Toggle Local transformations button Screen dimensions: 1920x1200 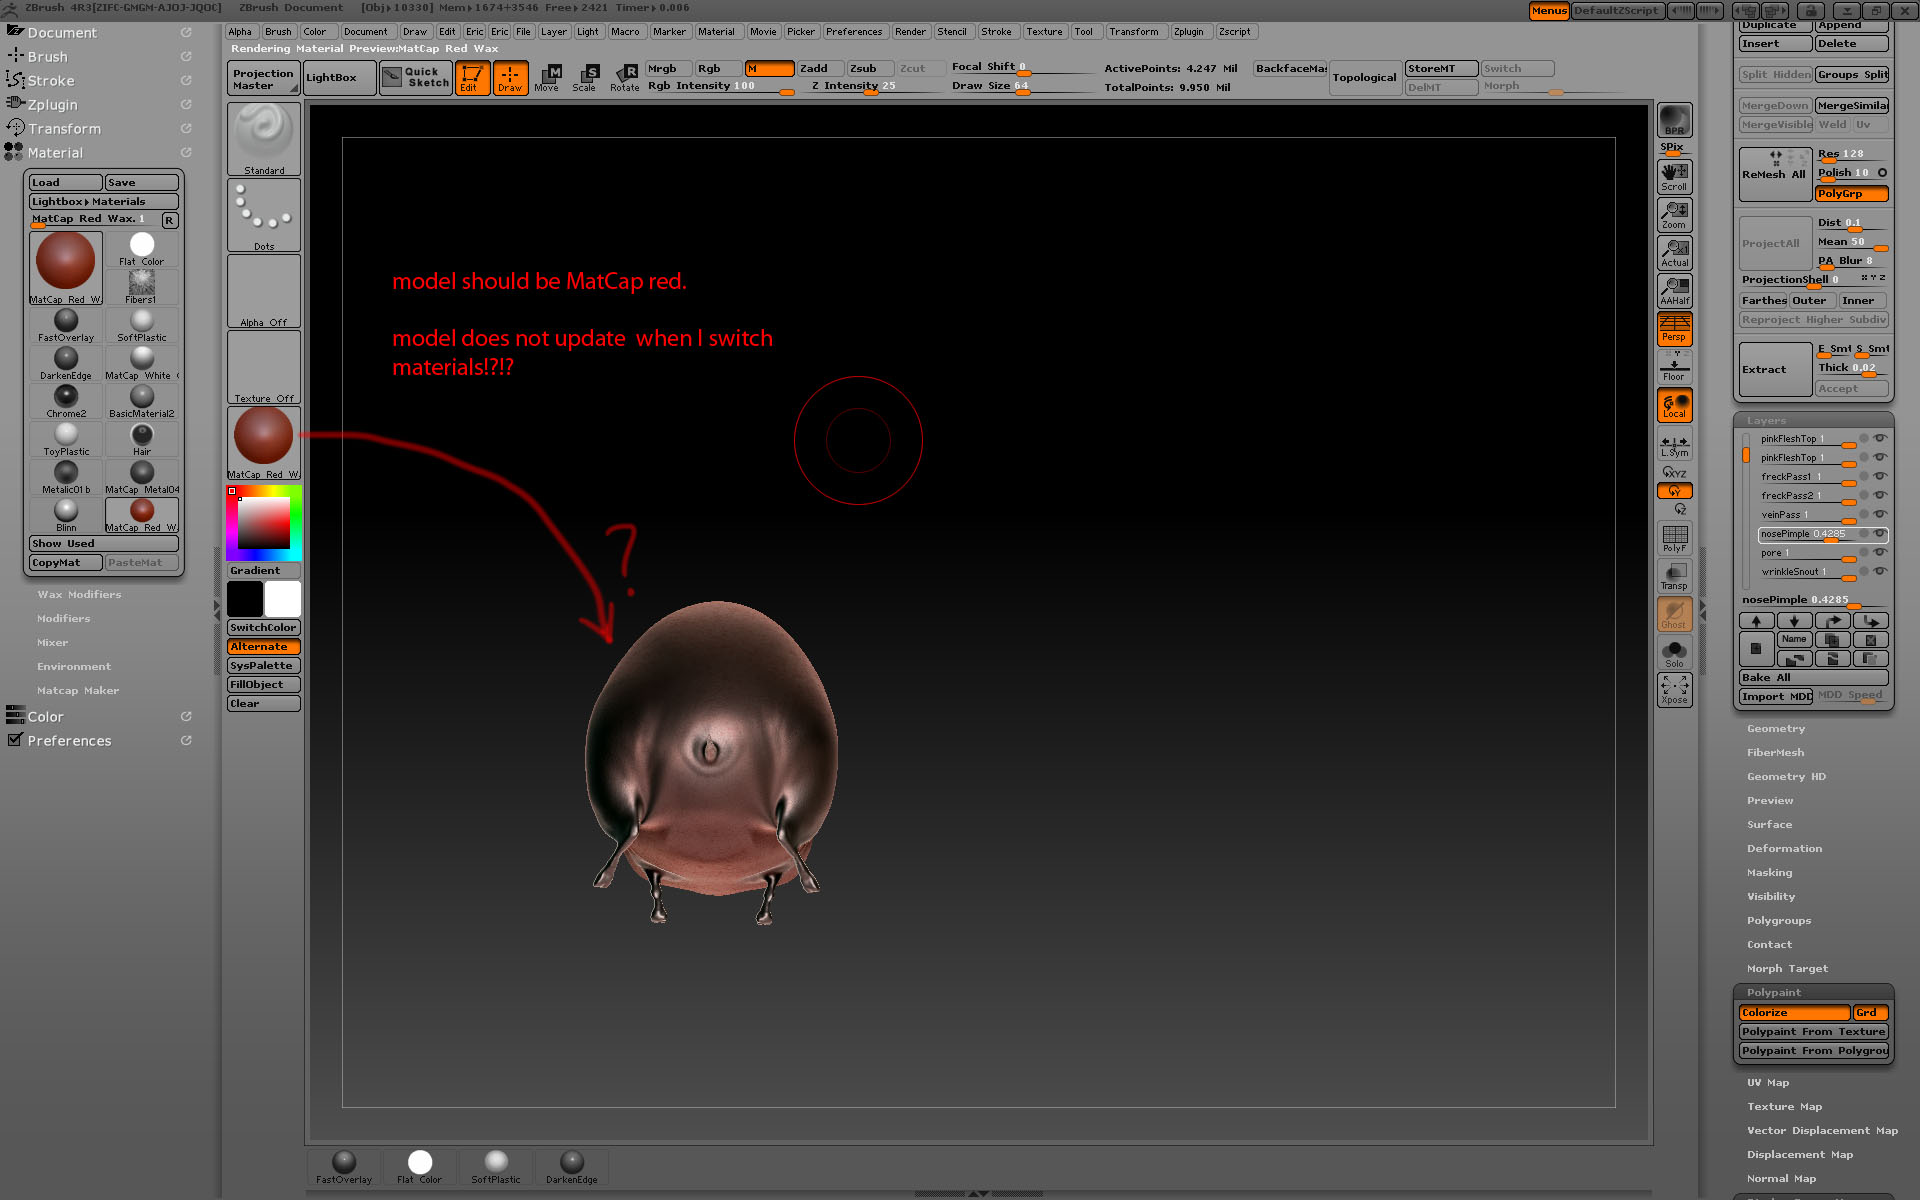point(1675,405)
